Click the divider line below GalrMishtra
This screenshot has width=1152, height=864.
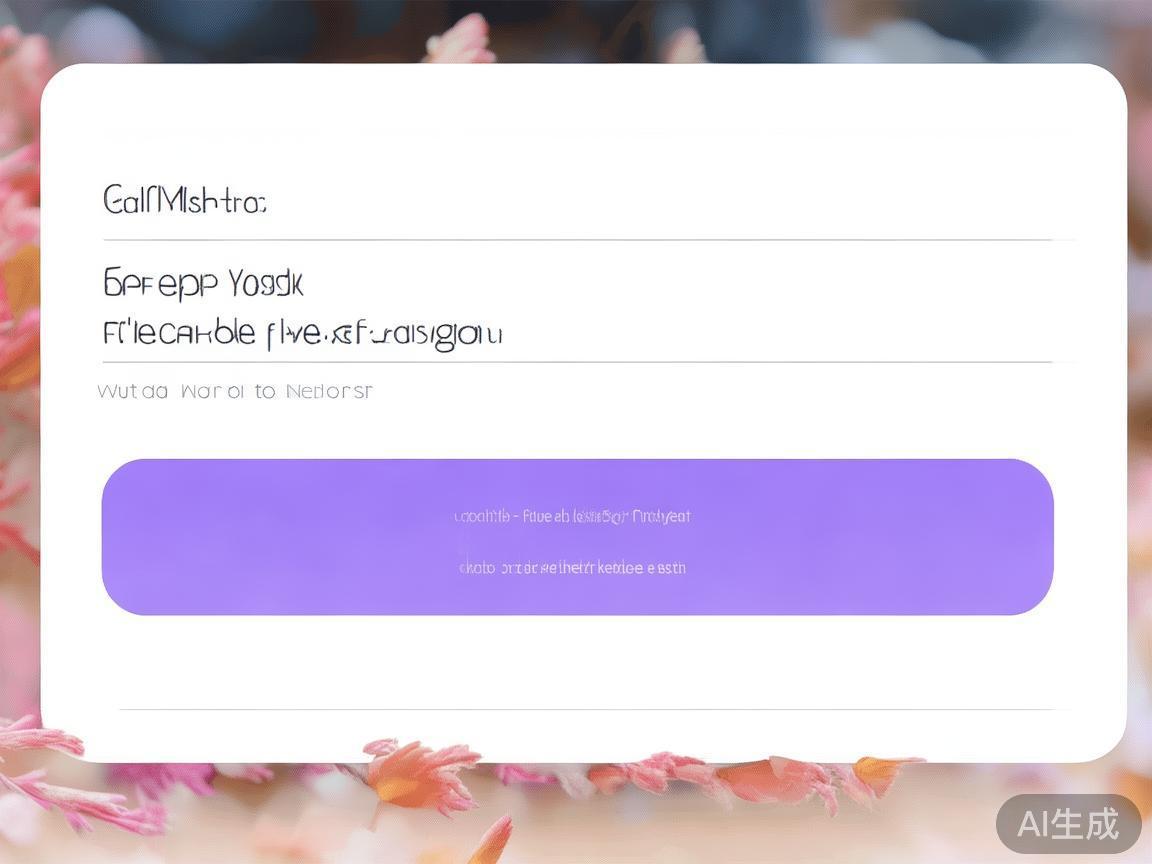[577, 240]
